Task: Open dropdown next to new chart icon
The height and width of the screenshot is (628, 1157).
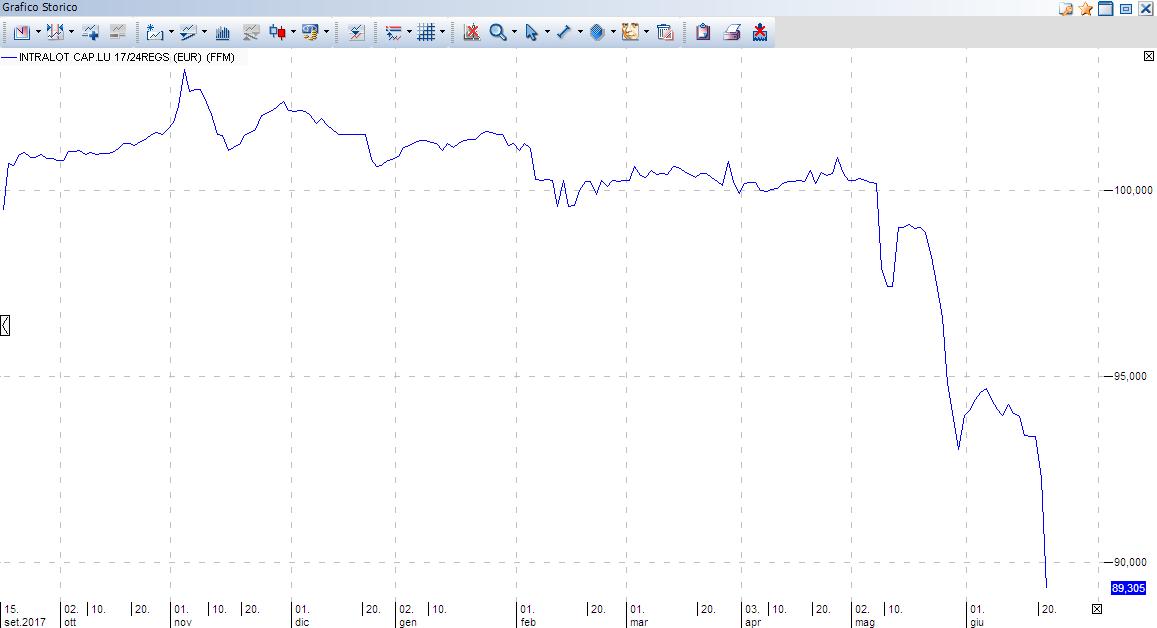Action: click(x=171, y=32)
